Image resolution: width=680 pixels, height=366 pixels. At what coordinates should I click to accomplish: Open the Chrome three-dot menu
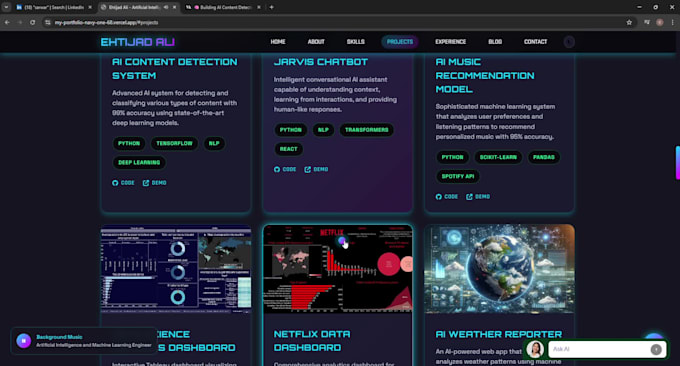[x=672, y=22]
